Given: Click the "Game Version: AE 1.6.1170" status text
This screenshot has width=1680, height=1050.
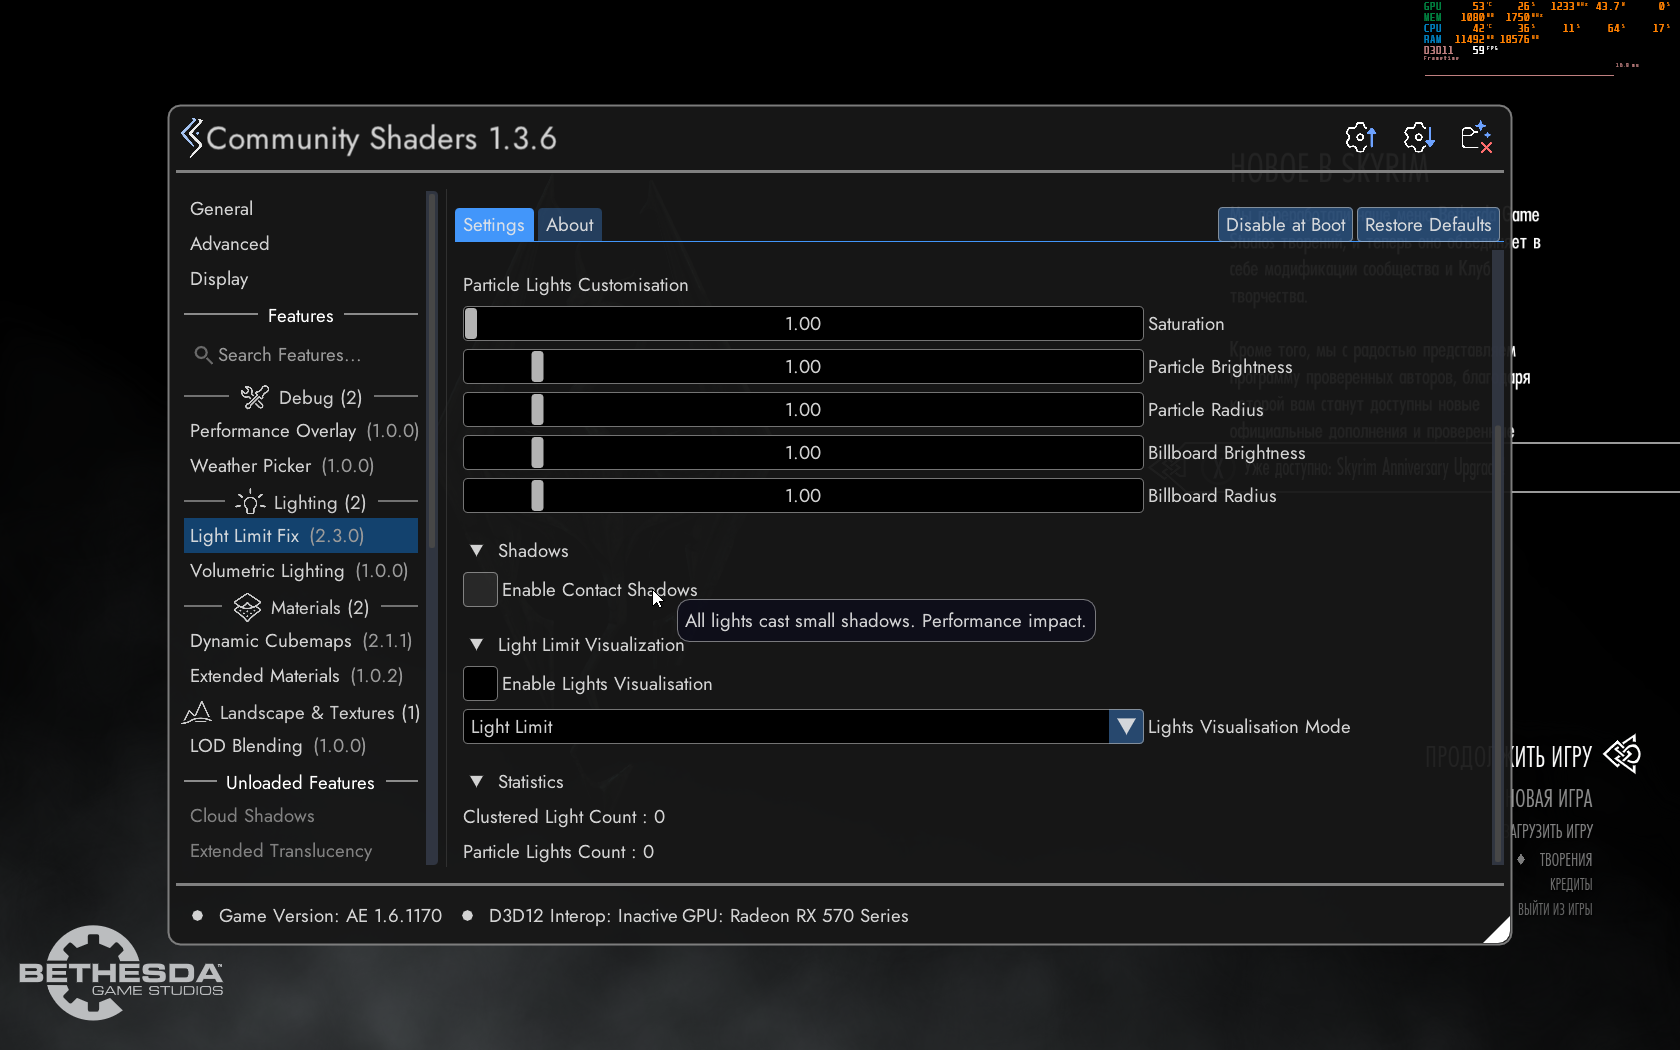Looking at the screenshot, I should [x=330, y=916].
